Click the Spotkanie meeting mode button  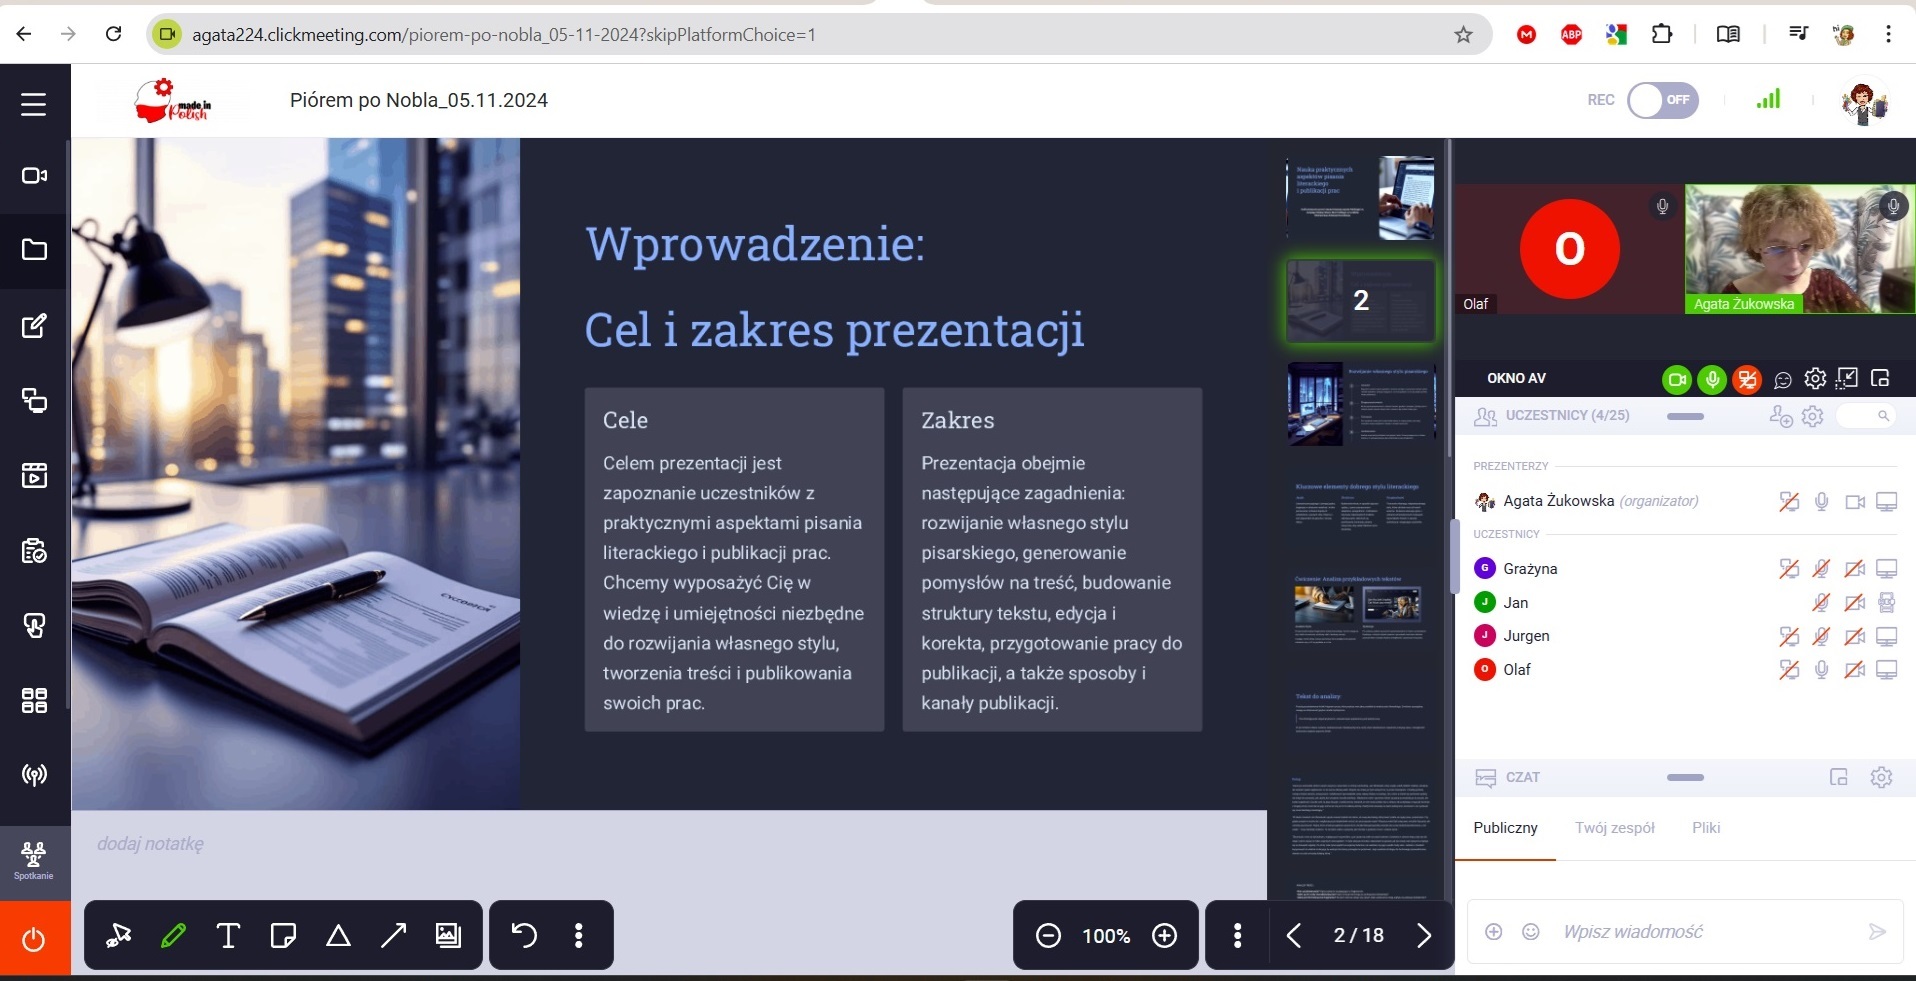coord(34,861)
